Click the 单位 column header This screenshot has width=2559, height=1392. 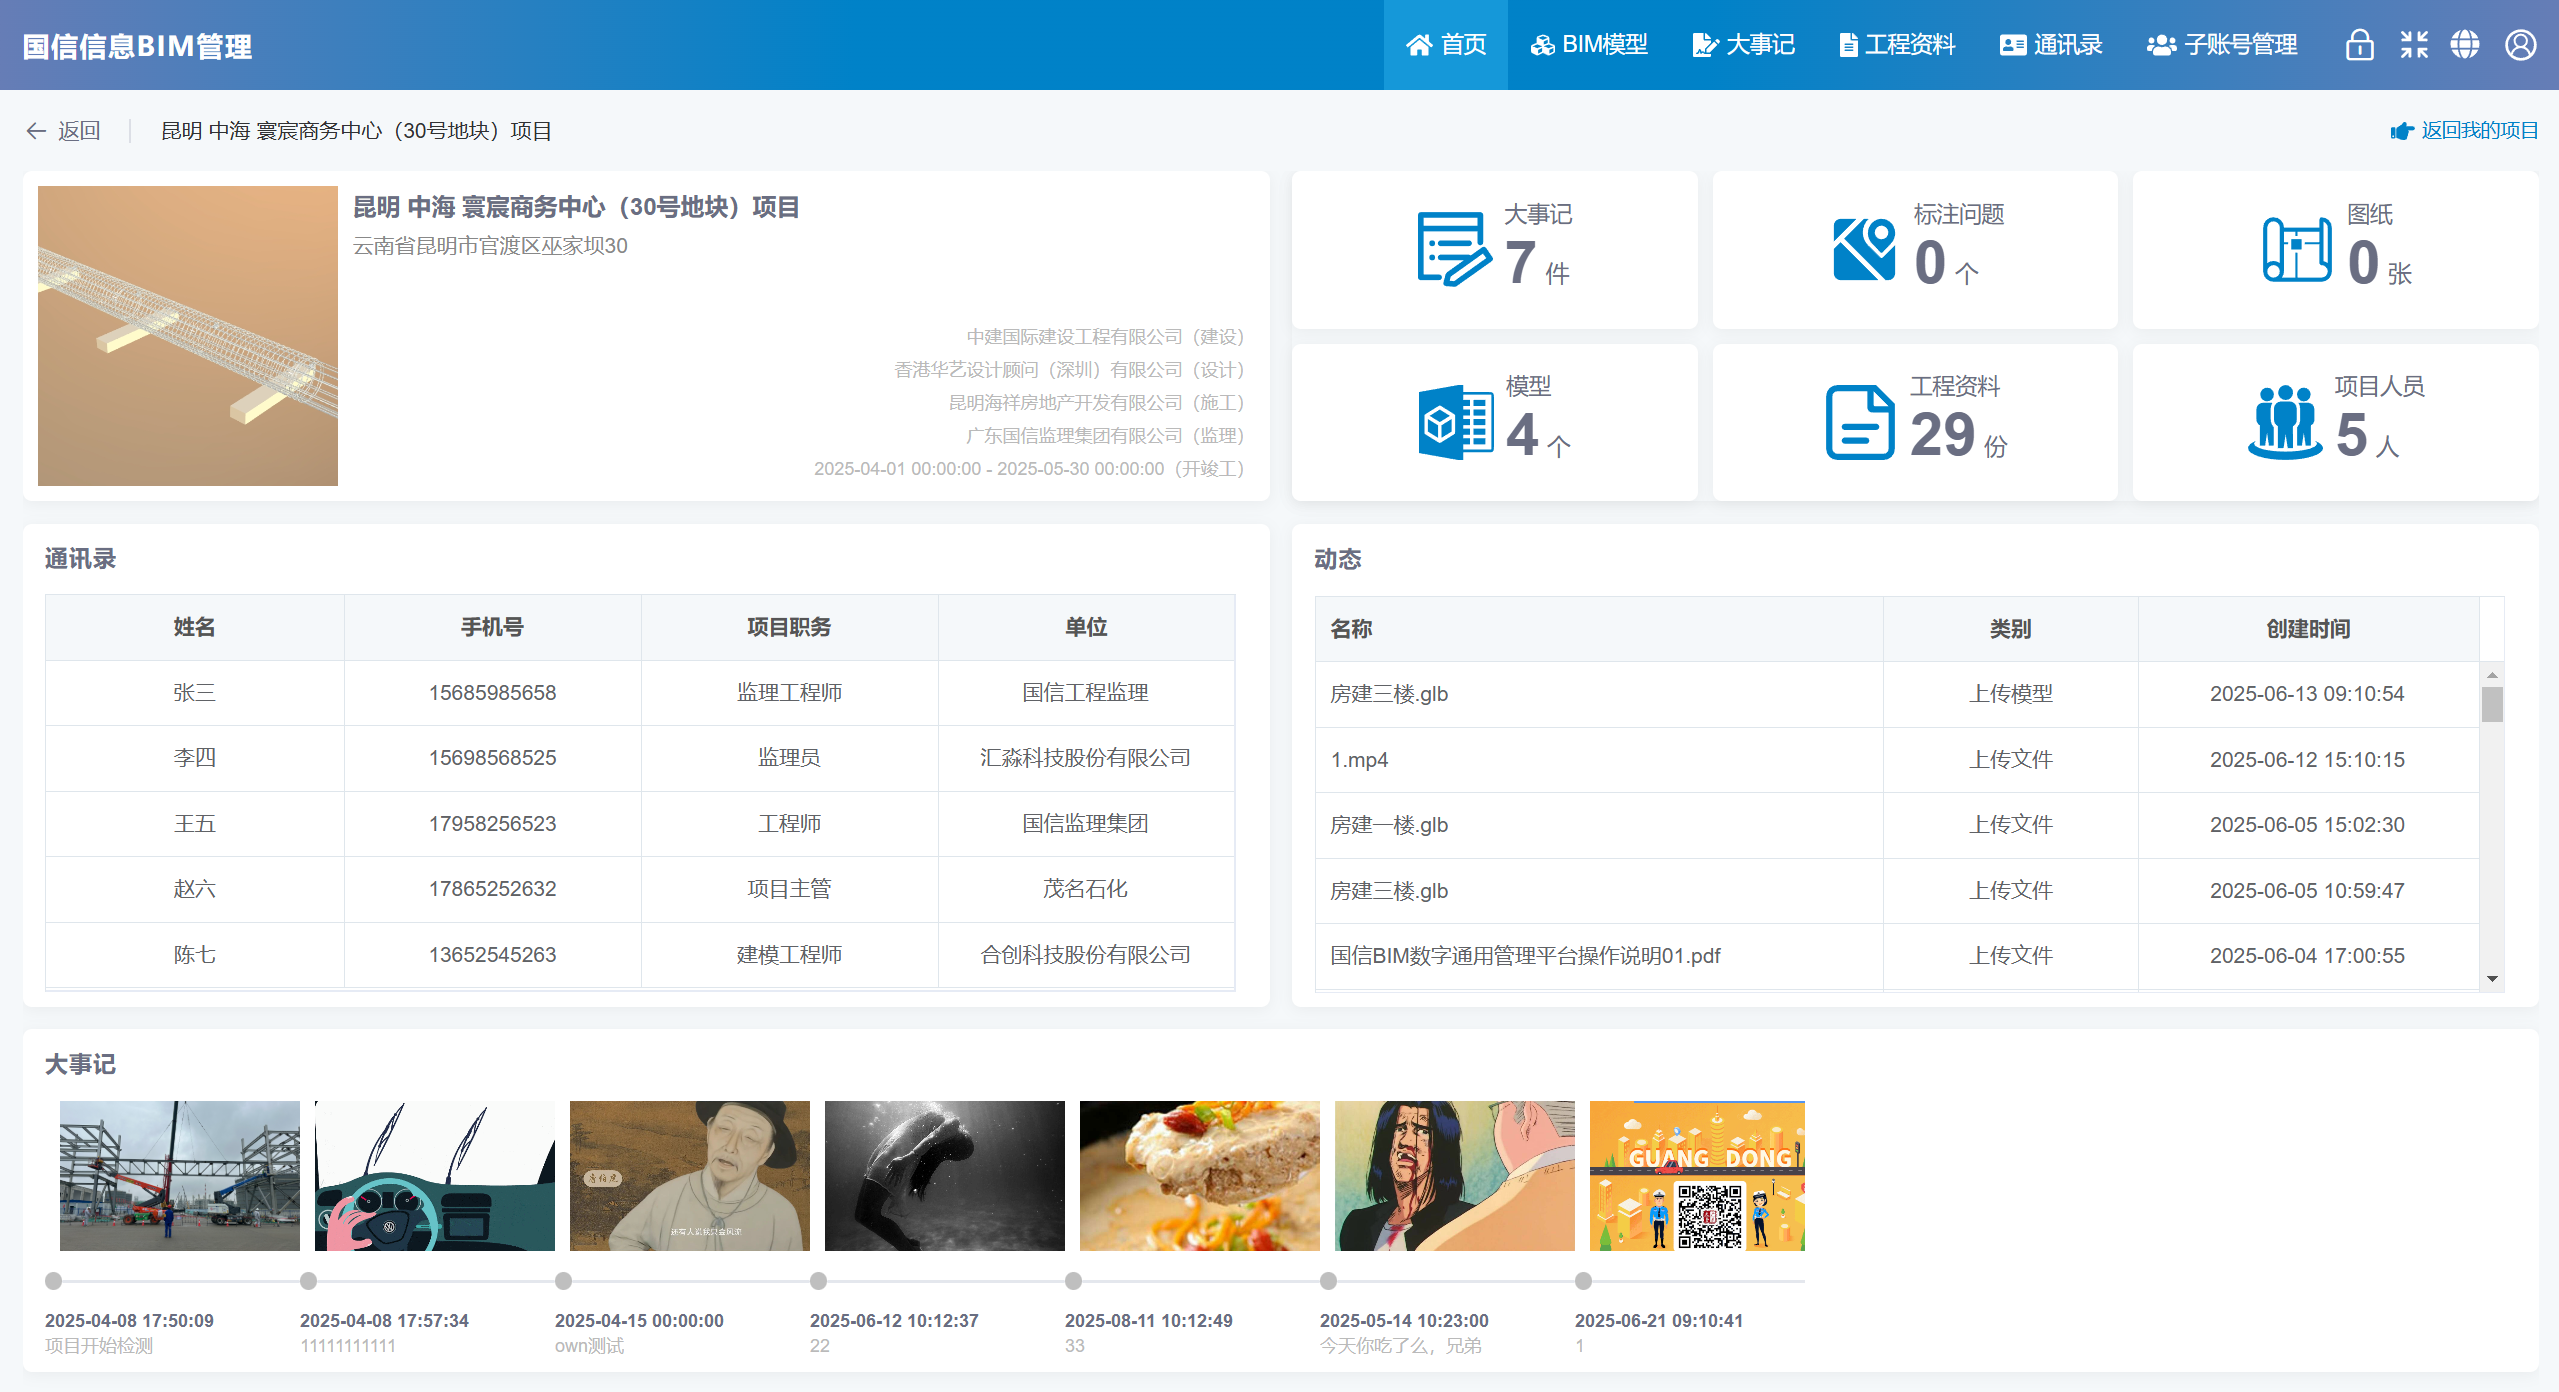click(1086, 627)
